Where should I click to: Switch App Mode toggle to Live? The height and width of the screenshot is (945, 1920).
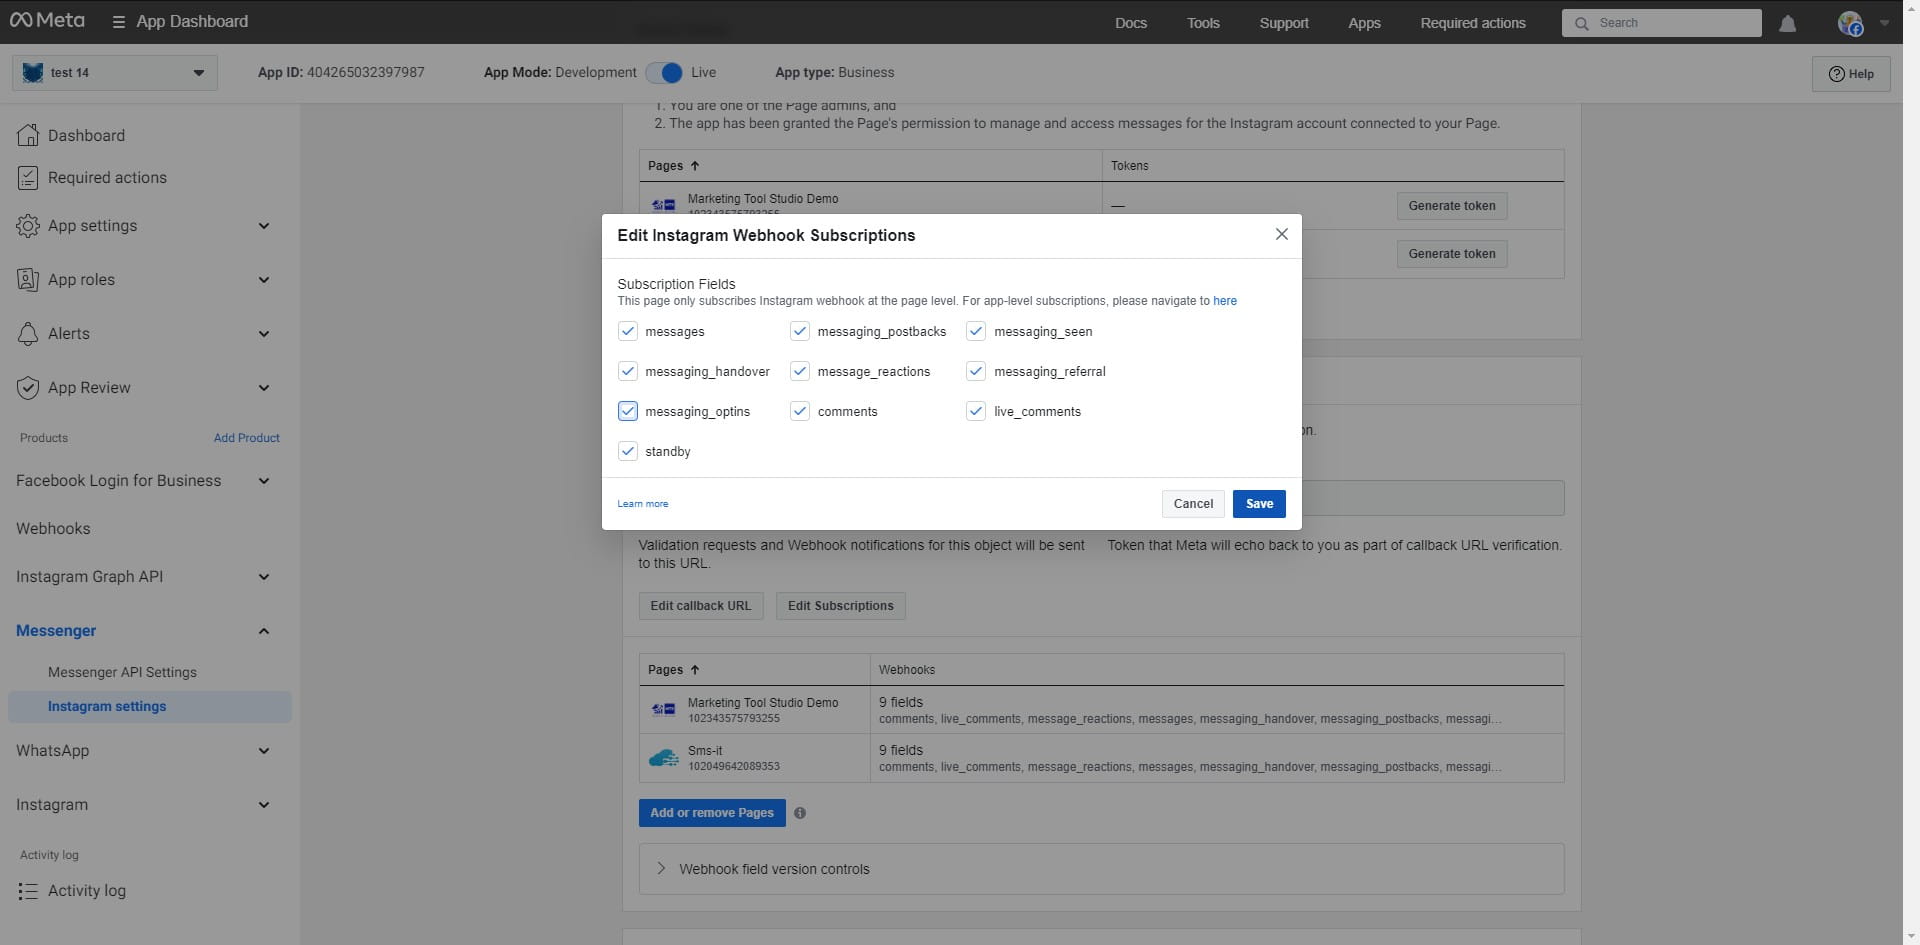[664, 73]
